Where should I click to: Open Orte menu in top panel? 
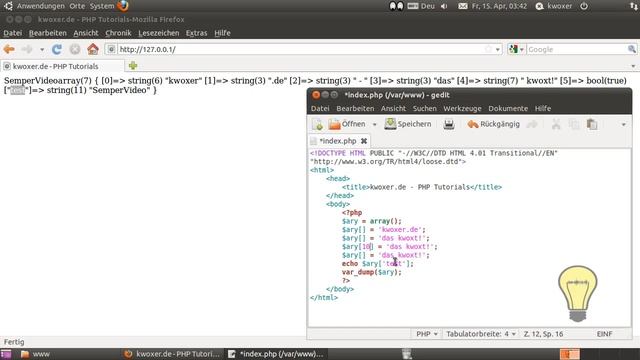77,6
